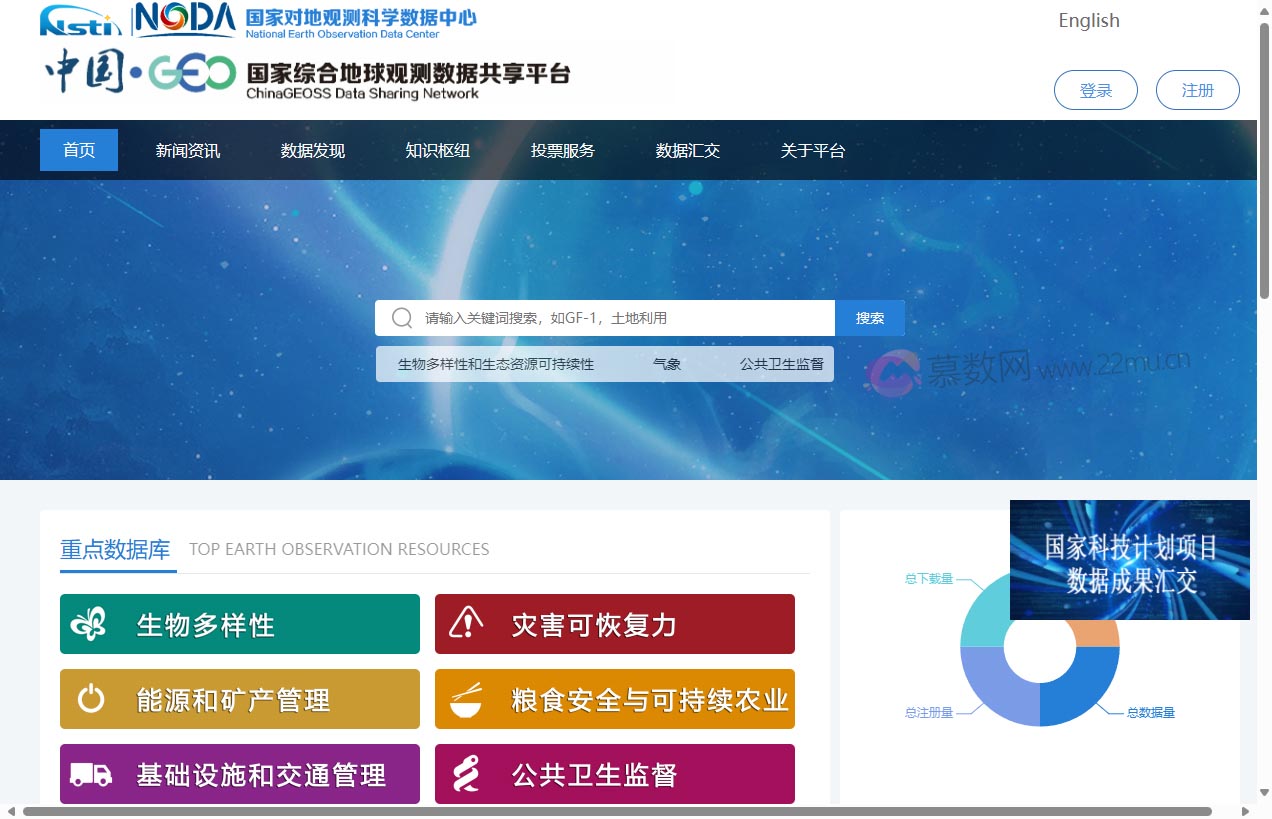Image resolution: width=1272 pixels, height=819 pixels.
Task: Open the 知识枢纽 section
Action: tap(437, 150)
